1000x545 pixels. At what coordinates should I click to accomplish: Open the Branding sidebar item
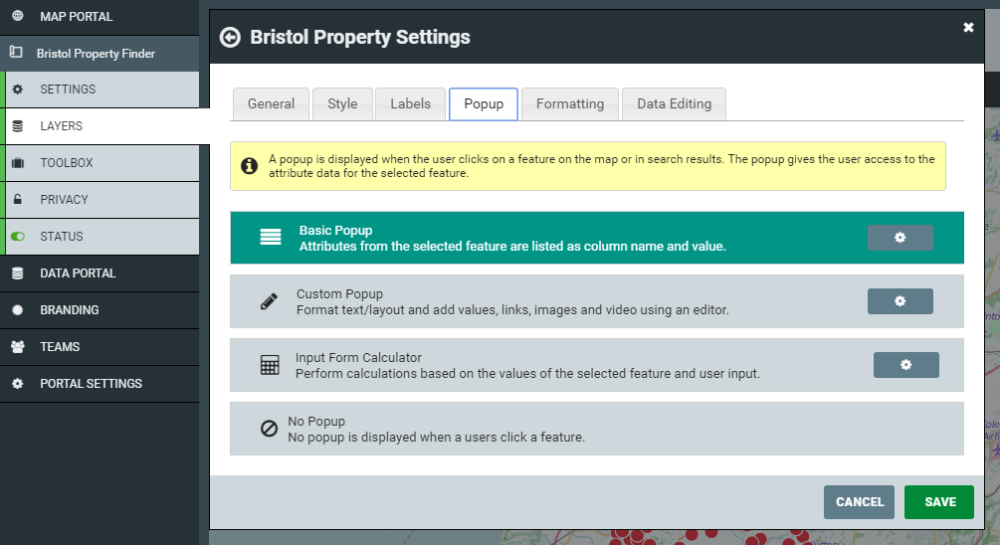point(99,310)
